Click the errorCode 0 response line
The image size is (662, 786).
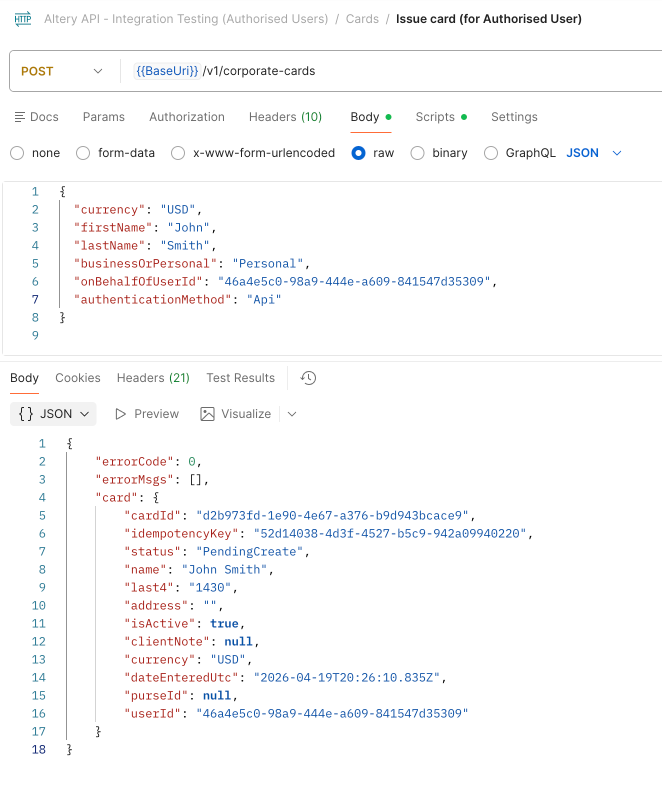pos(148,462)
